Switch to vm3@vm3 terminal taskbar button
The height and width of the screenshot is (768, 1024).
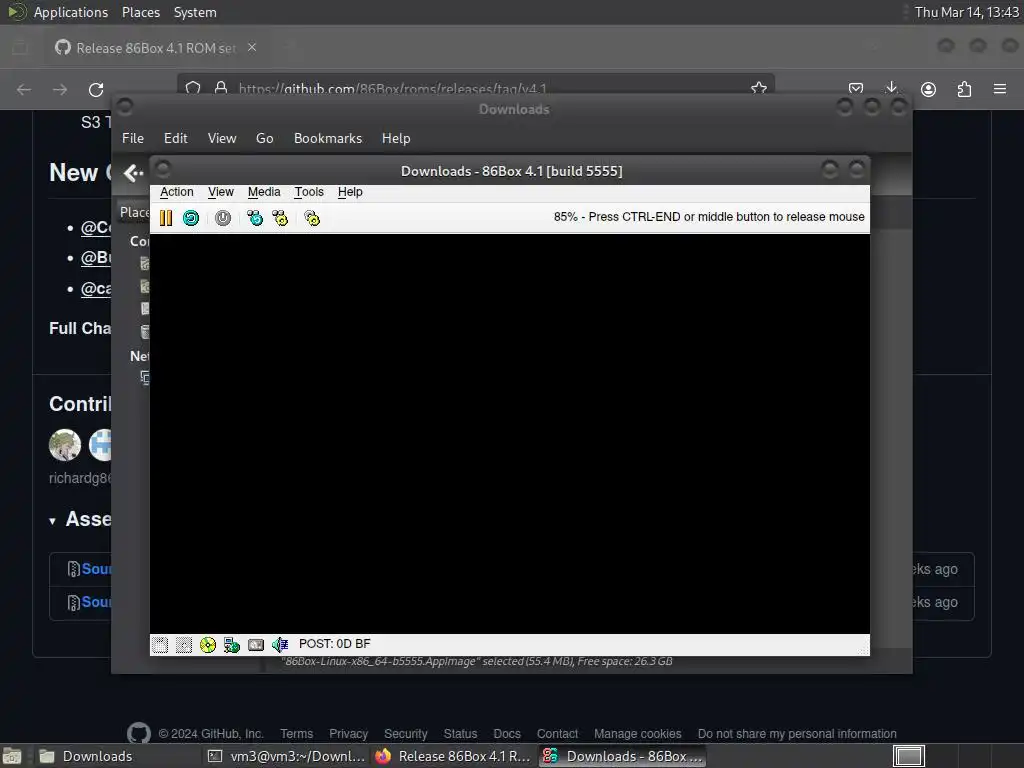tap(285, 756)
